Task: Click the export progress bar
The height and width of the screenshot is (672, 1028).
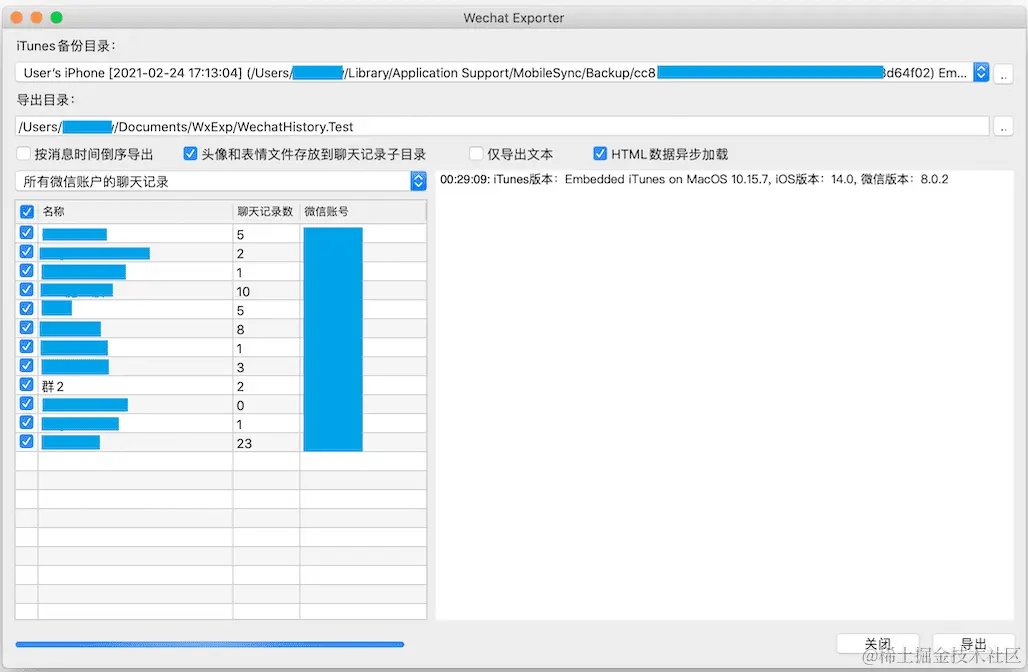Action: tap(210, 644)
